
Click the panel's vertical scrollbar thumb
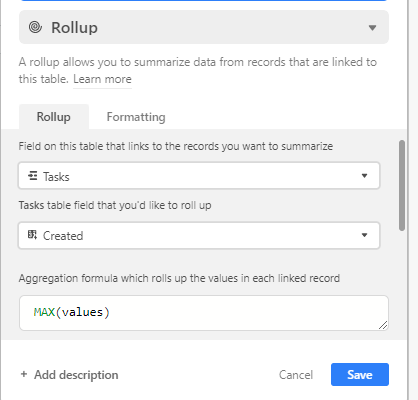click(x=402, y=185)
